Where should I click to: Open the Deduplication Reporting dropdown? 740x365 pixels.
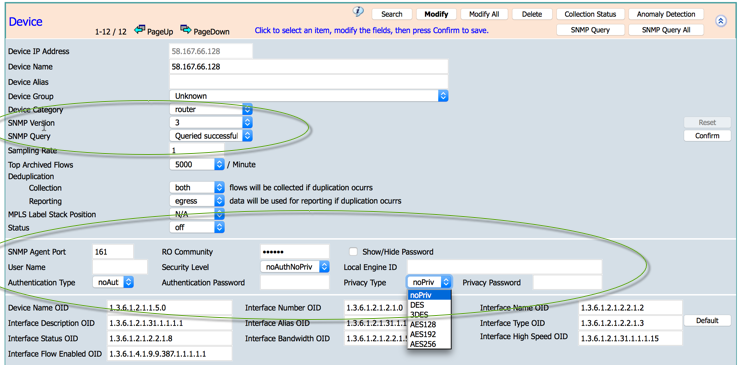click(x=197, y=201)
